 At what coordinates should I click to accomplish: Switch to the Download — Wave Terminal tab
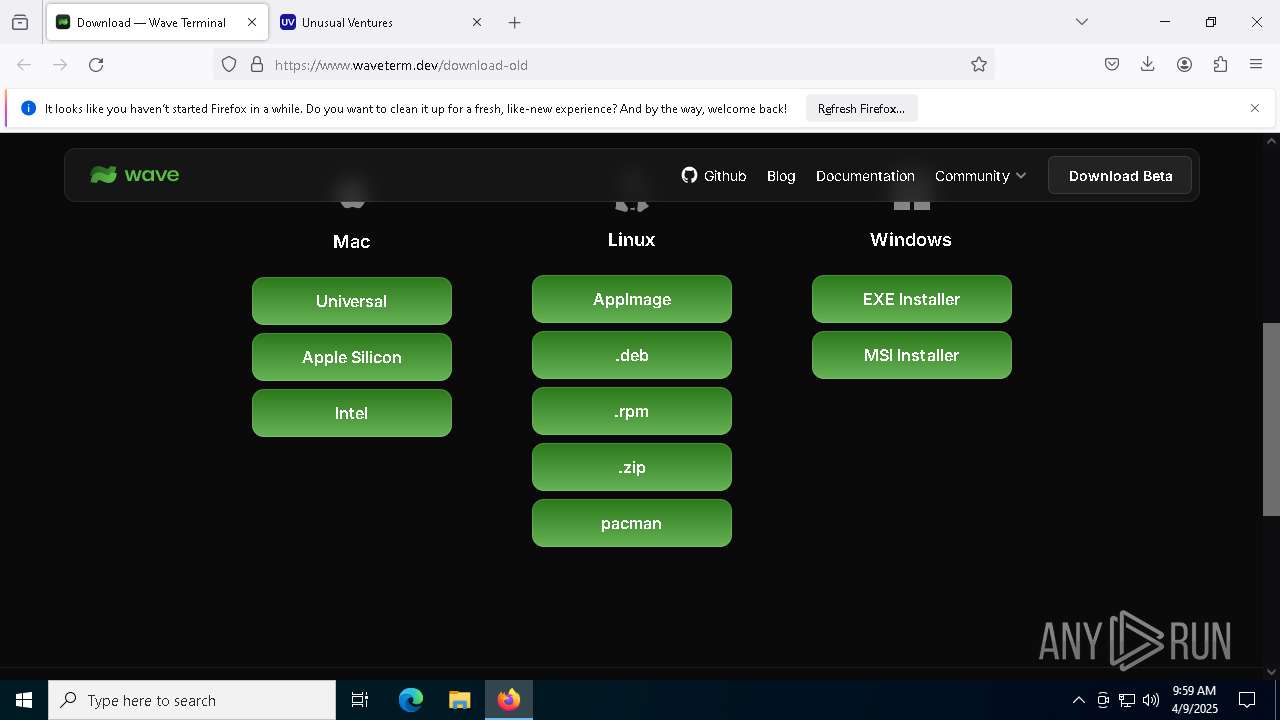157,22
